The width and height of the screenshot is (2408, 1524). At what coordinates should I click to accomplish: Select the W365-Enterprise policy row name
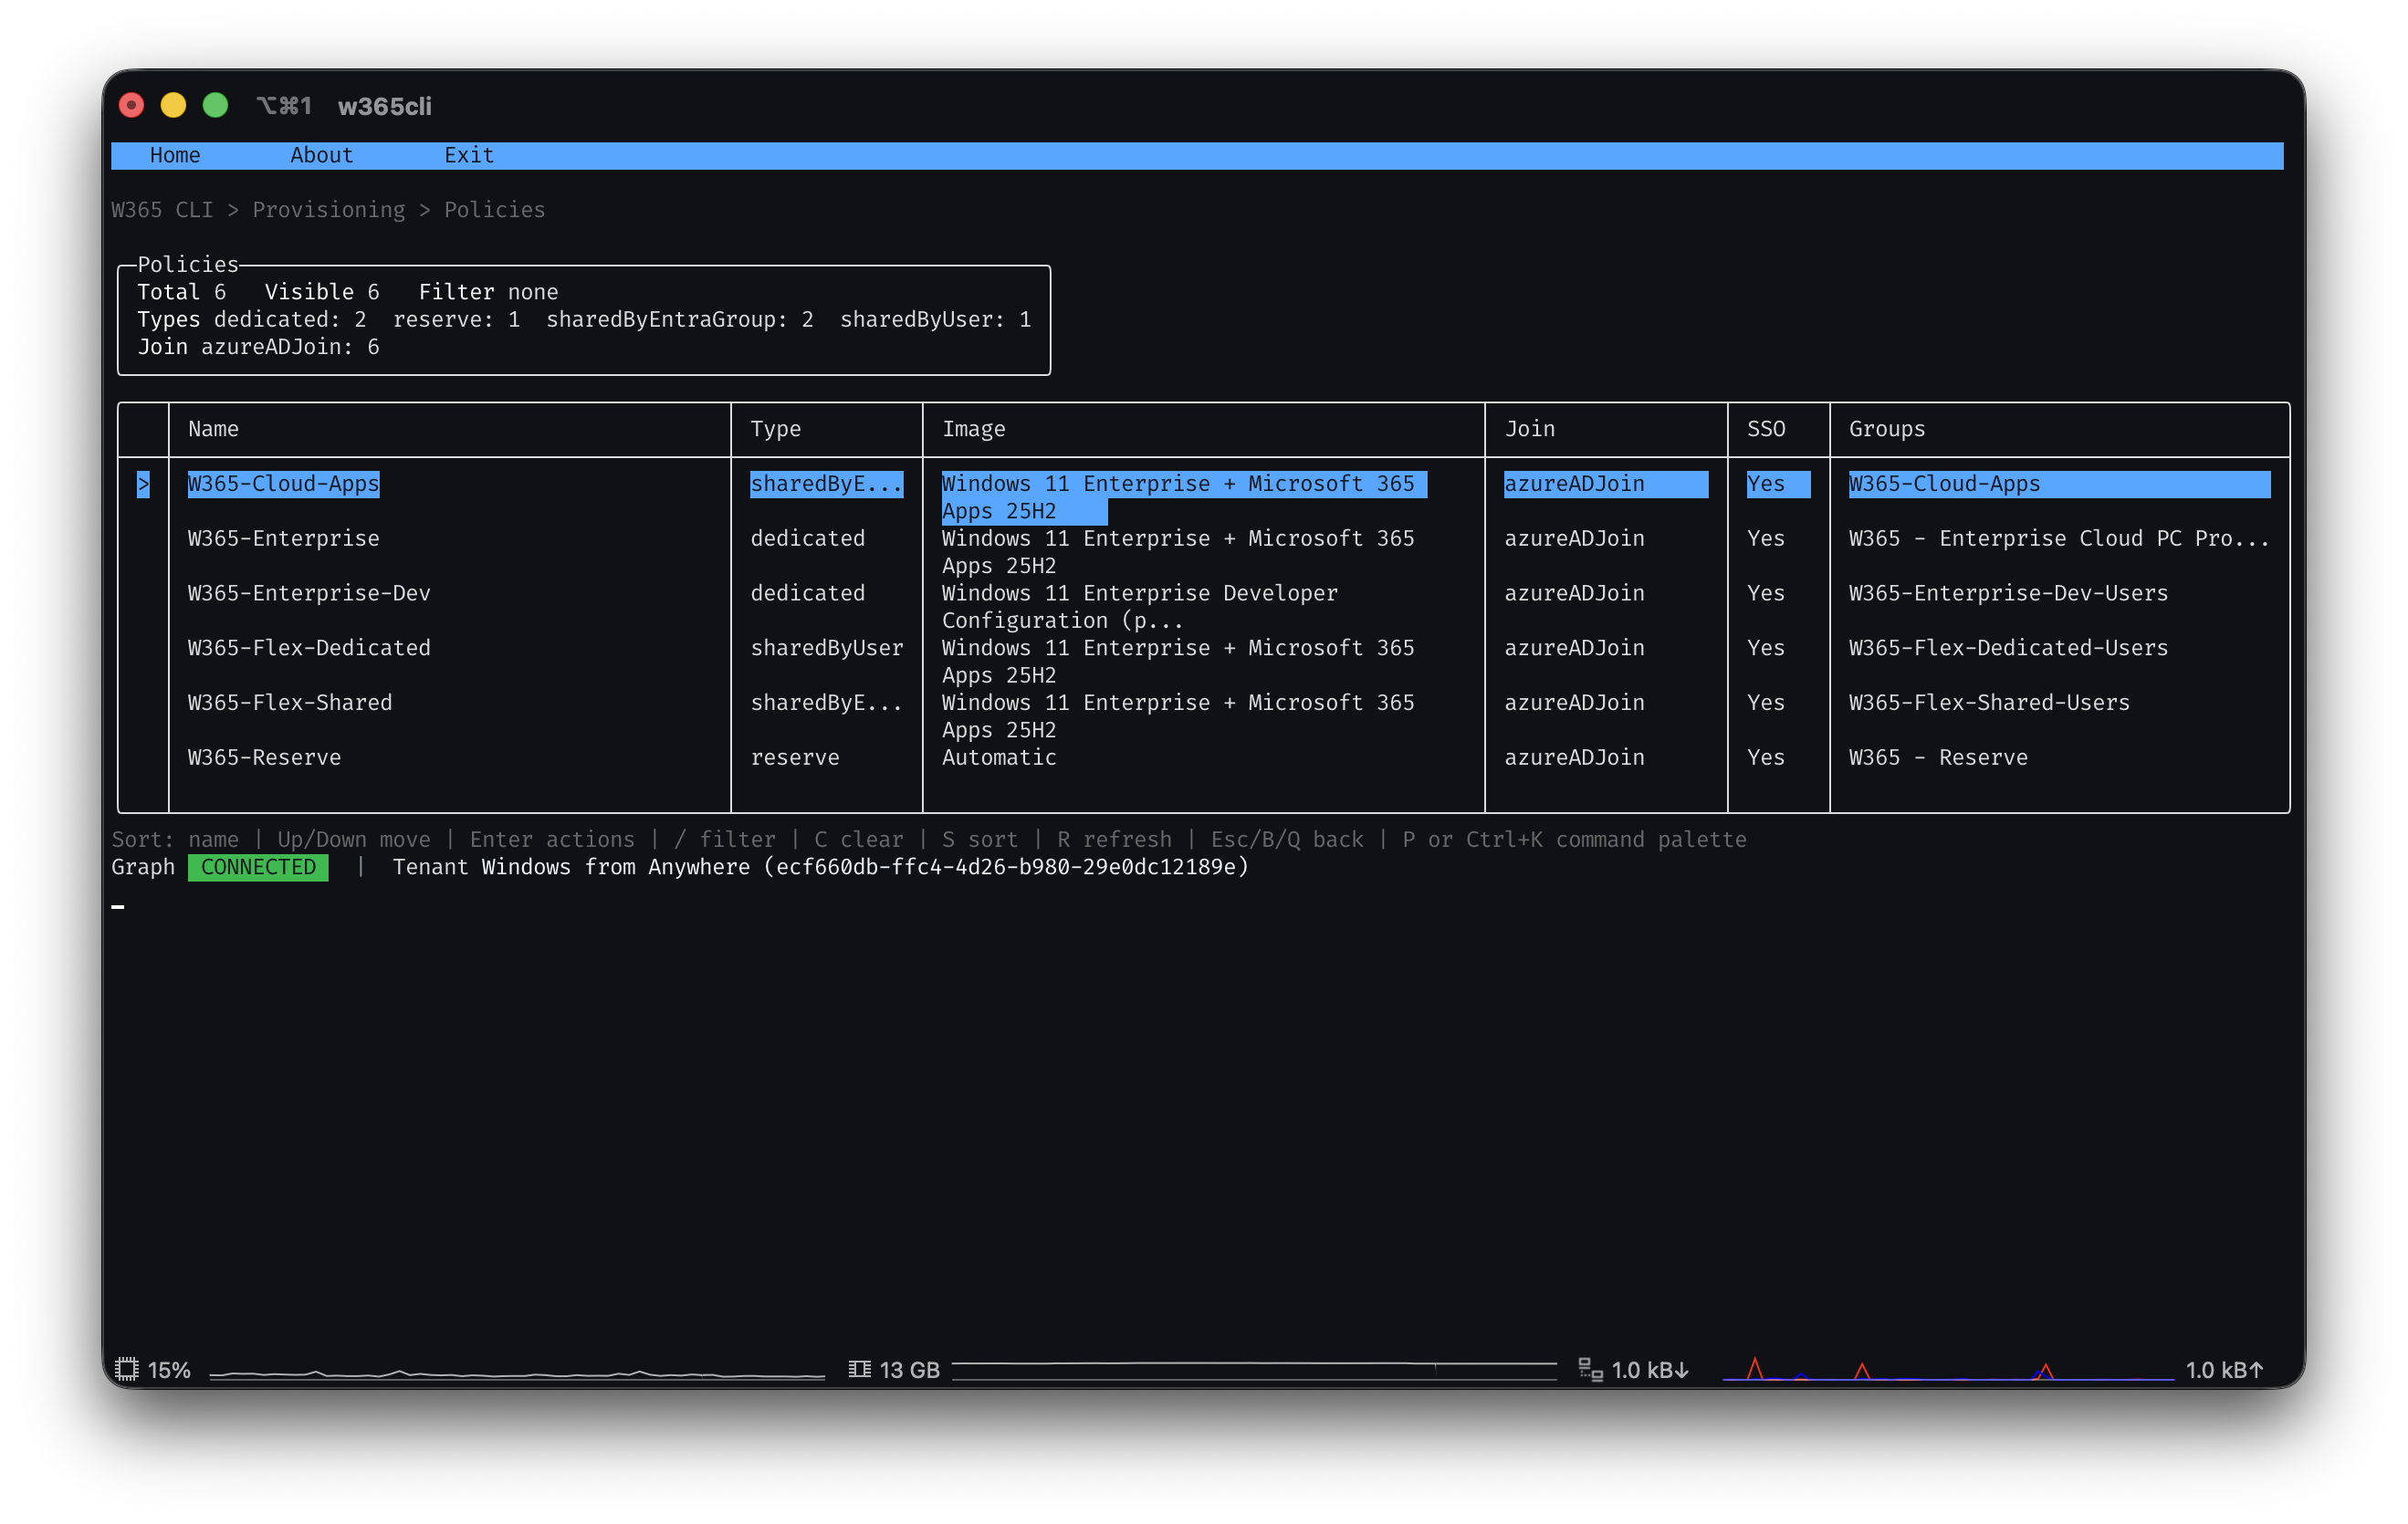(x=284, y=538)
